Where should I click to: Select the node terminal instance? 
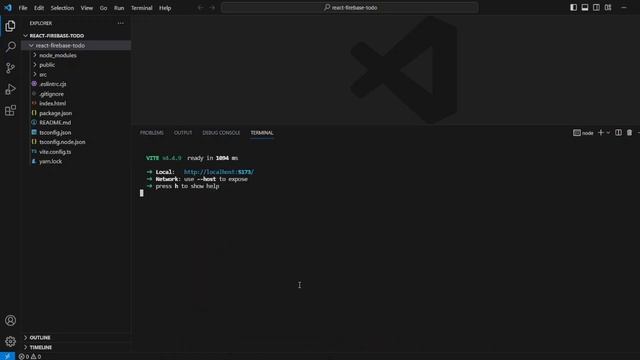pos(583,133)
